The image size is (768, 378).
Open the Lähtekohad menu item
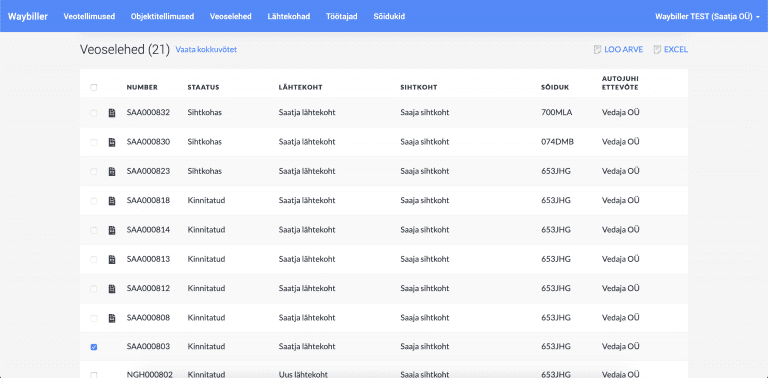[288, 16]
